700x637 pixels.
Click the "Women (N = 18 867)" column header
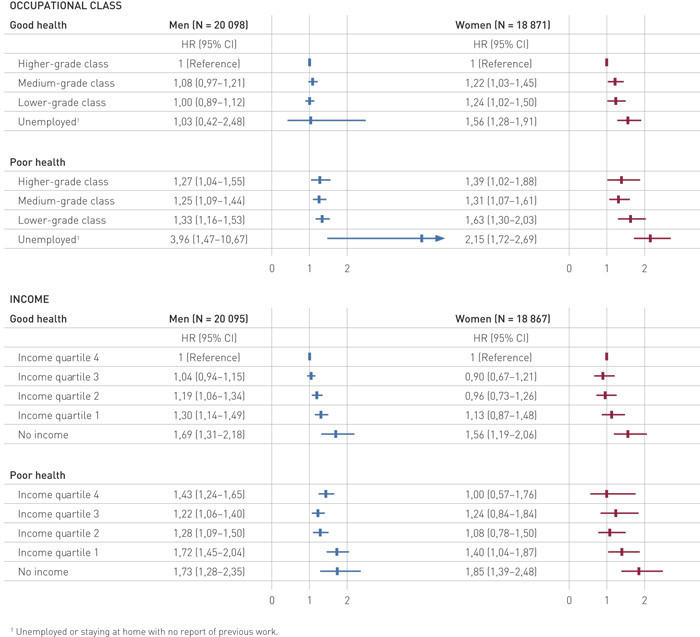point(510,318)
